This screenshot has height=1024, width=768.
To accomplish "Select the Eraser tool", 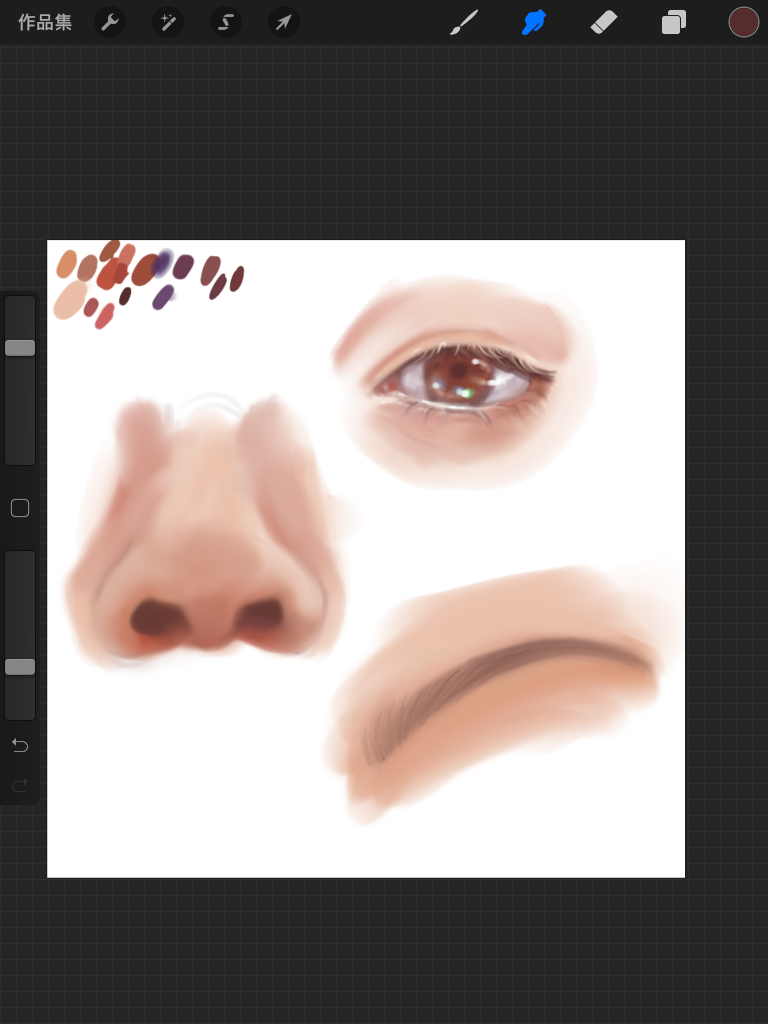I will click(604, 22).
